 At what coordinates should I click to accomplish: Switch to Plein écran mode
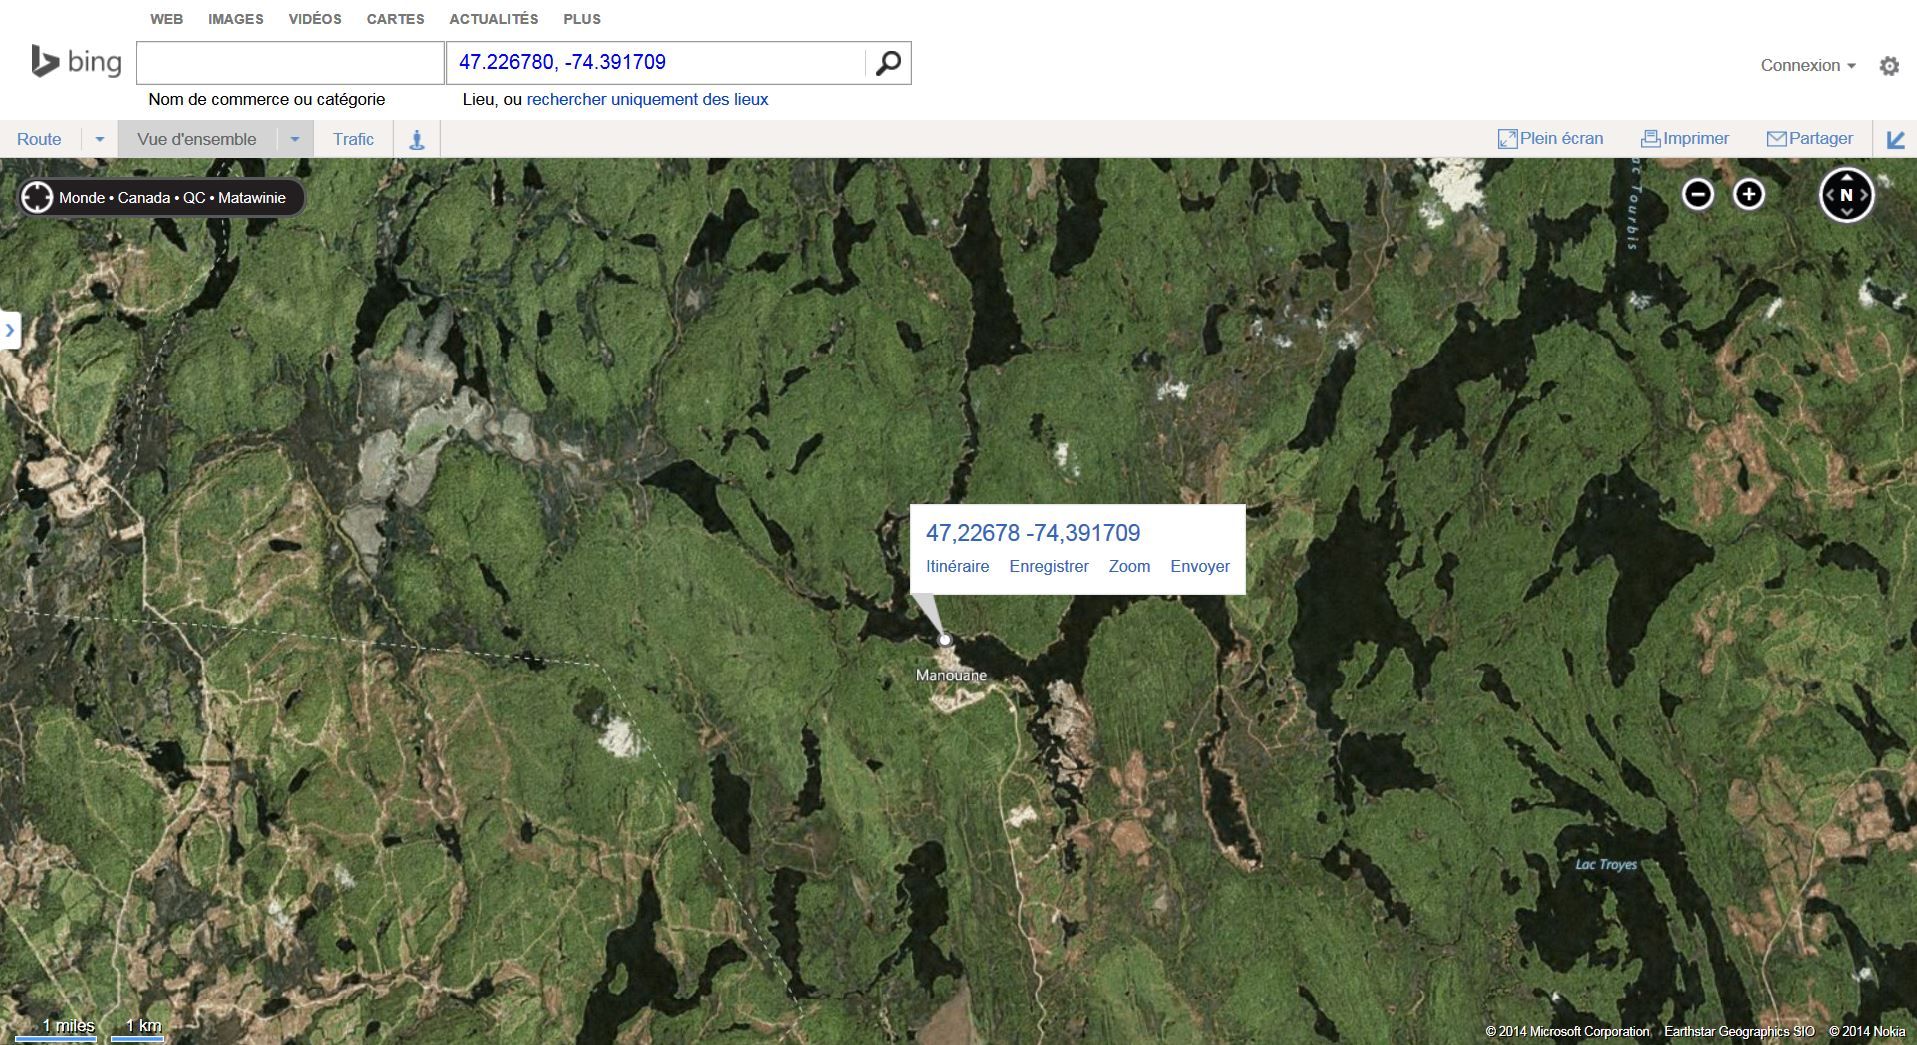click(x=1549, y=139)
